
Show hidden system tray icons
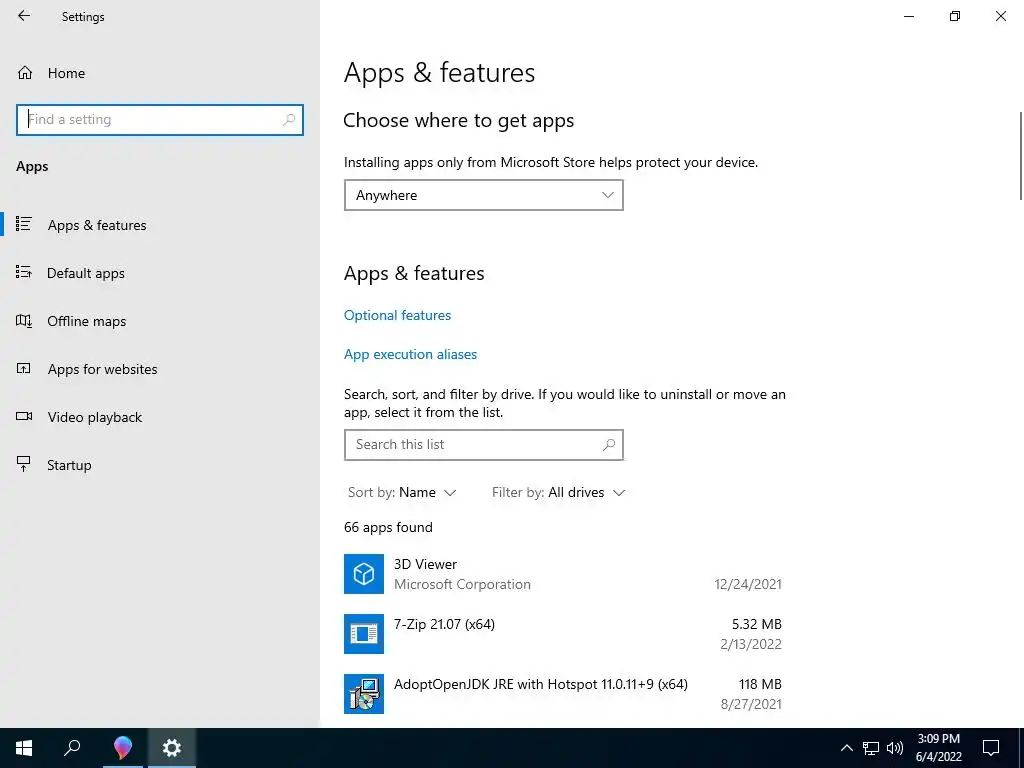pyautogui.click(x=846, y=748)
